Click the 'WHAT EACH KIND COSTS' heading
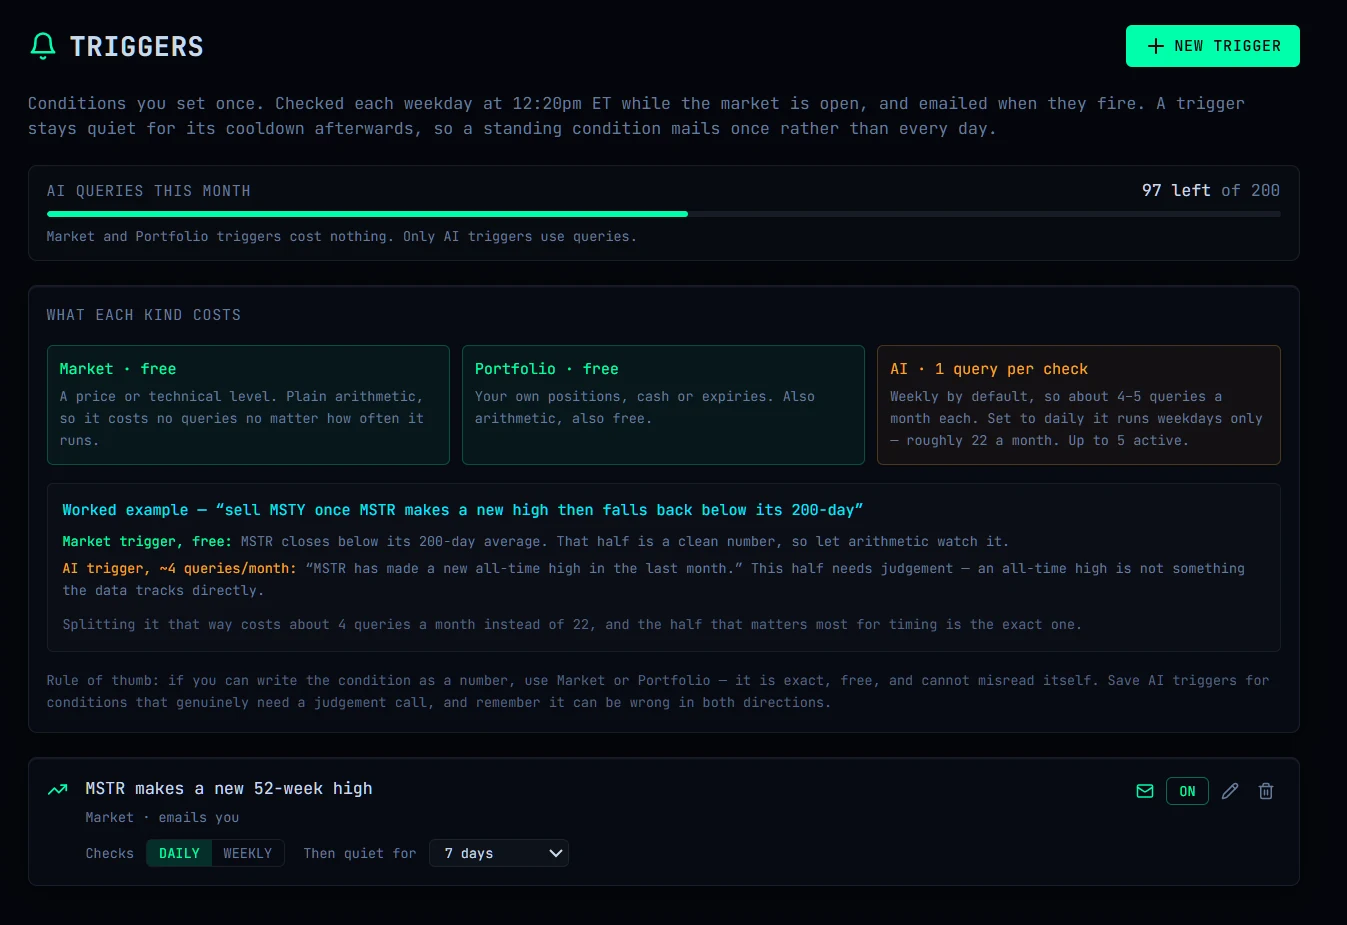 (x=144, y=315)
